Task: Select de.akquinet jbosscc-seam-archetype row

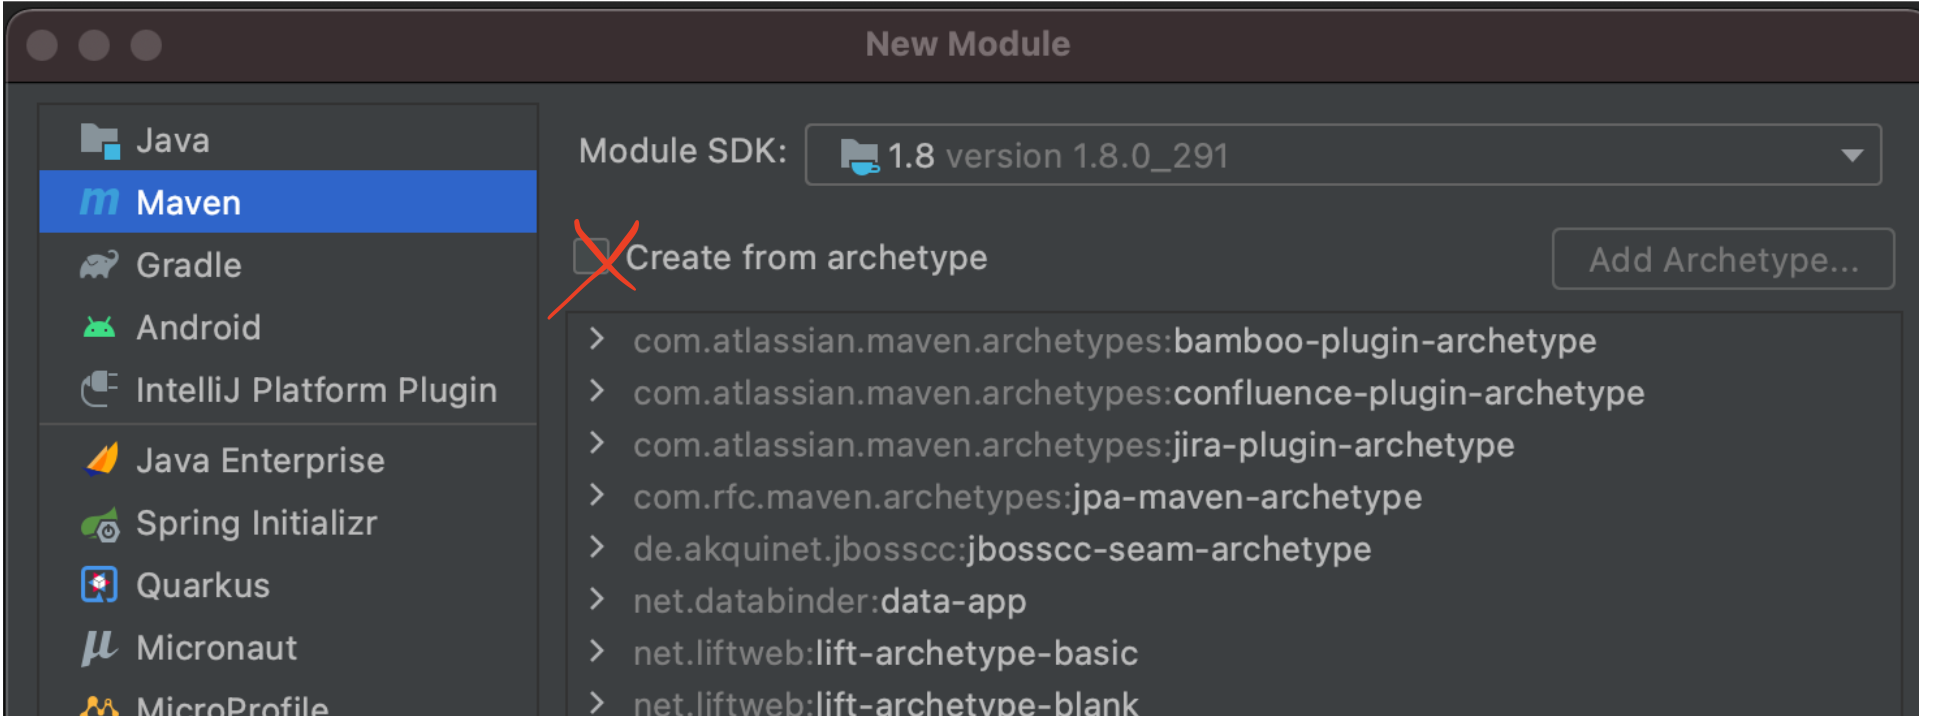Action: tap(1235, 548)
